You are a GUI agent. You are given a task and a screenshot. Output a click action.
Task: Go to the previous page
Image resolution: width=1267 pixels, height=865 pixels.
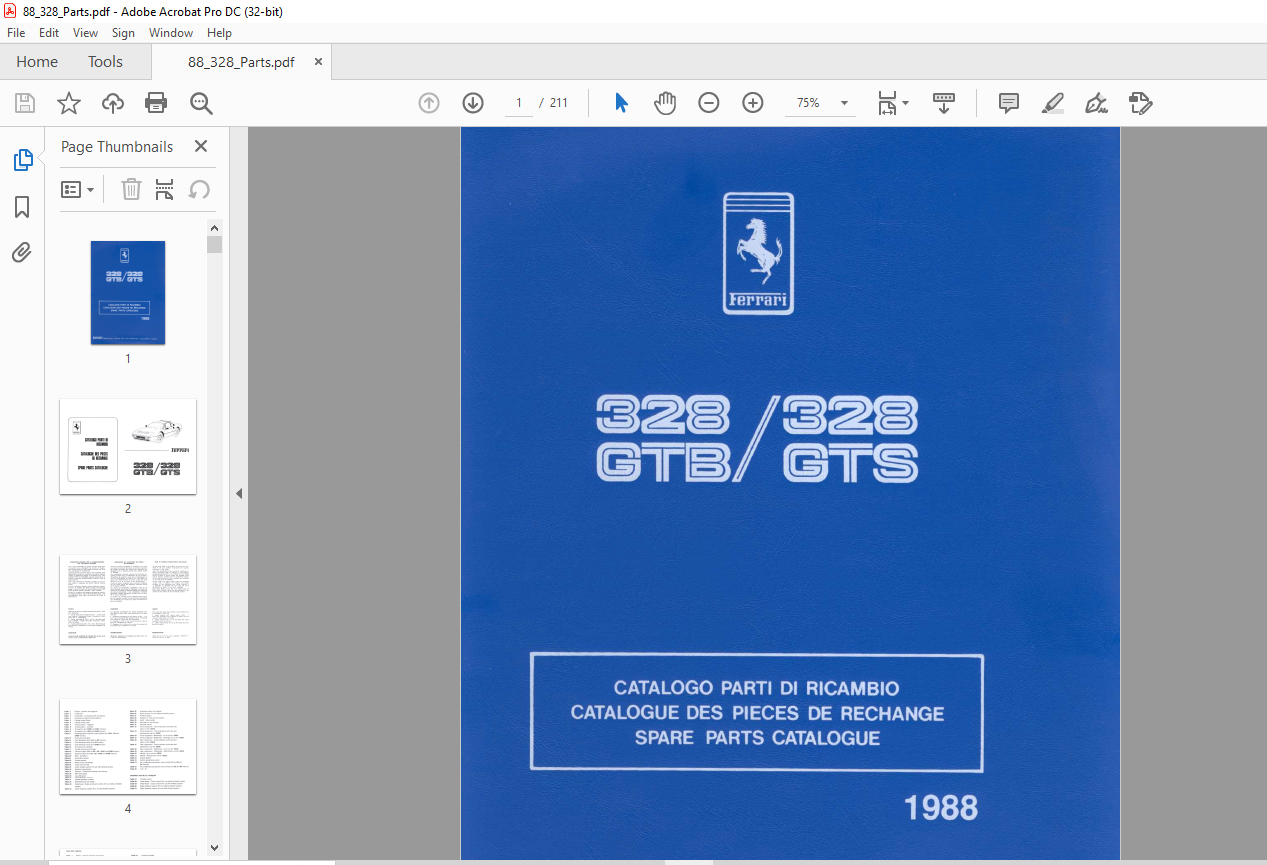pos(429,103)
